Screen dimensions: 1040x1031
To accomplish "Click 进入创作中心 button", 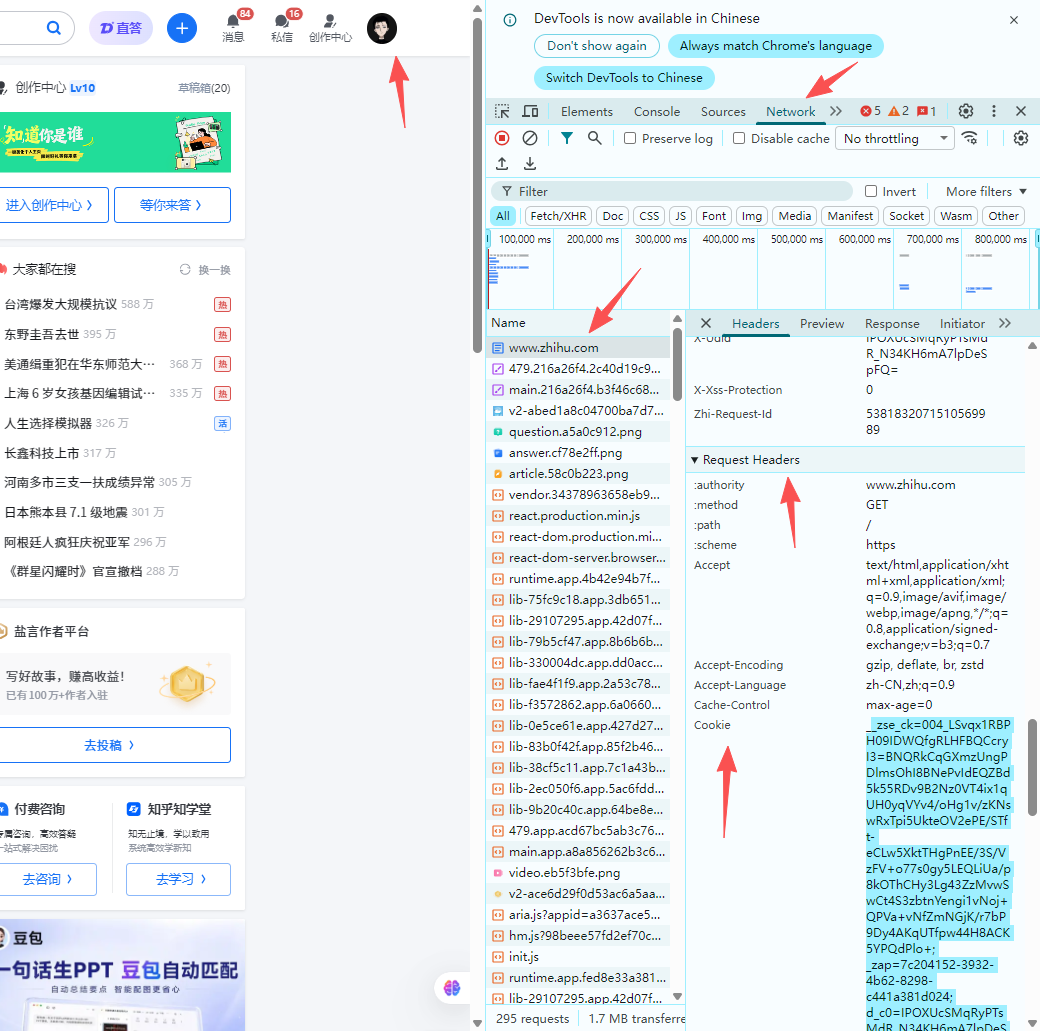I will (53, 205).
